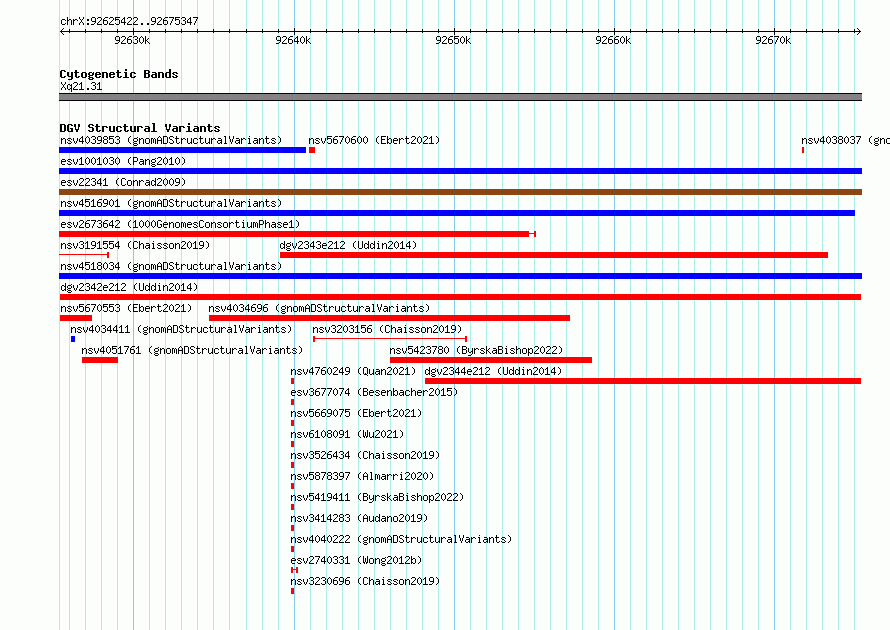Select the red nsv4051761 variant bar
The image size is (890, 630).
pos(100,360)
